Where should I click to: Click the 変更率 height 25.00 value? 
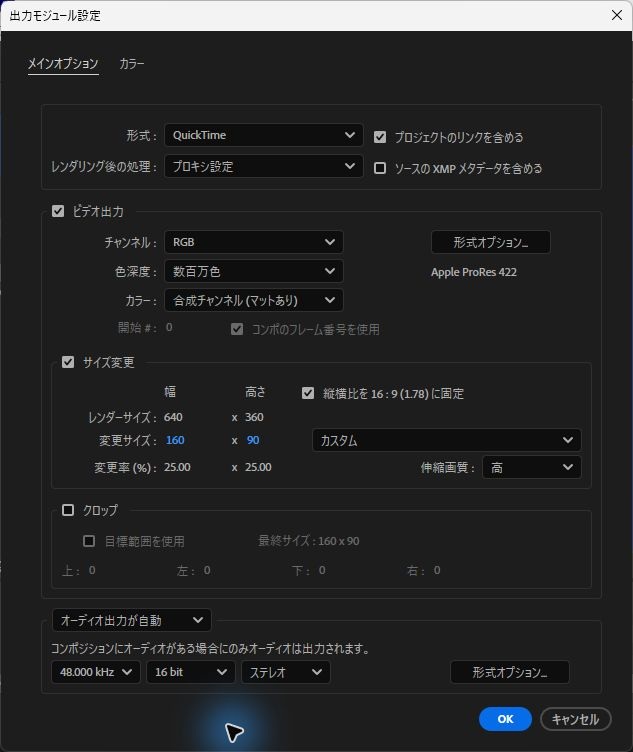[258, 467]
